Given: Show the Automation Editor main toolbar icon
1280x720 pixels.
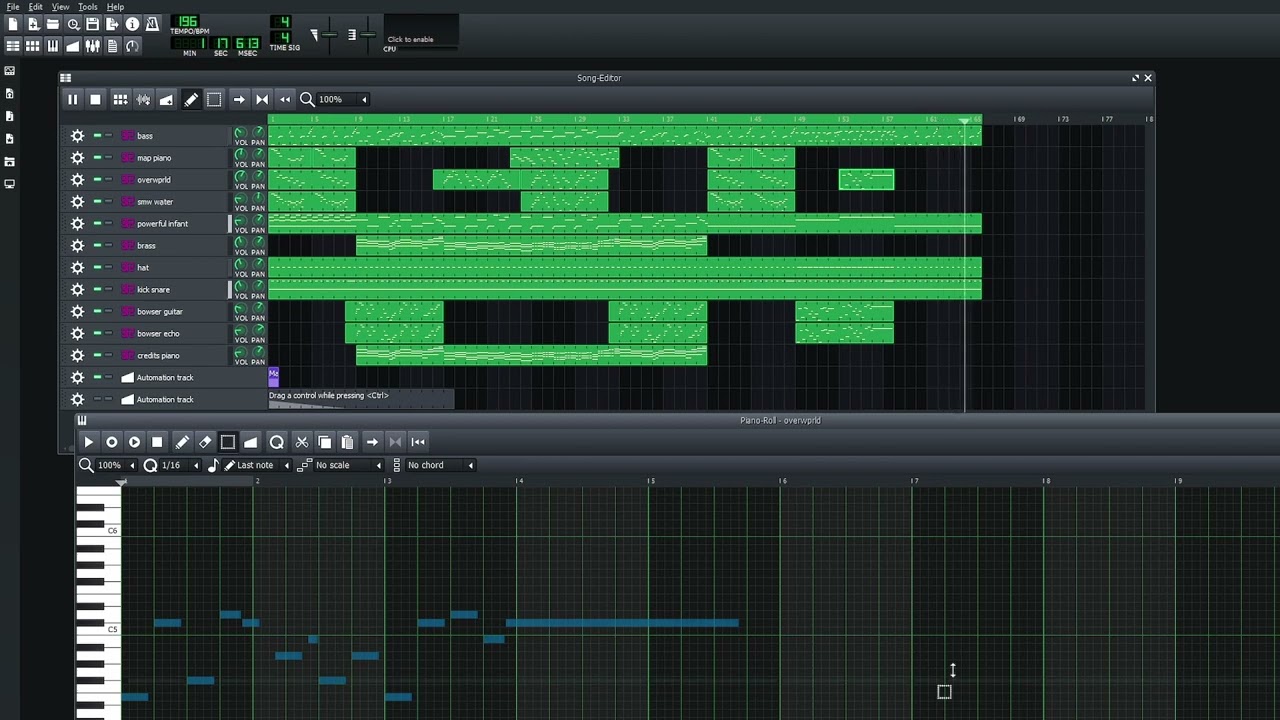Looking at the screenshot, I should (x=73, y=46).
